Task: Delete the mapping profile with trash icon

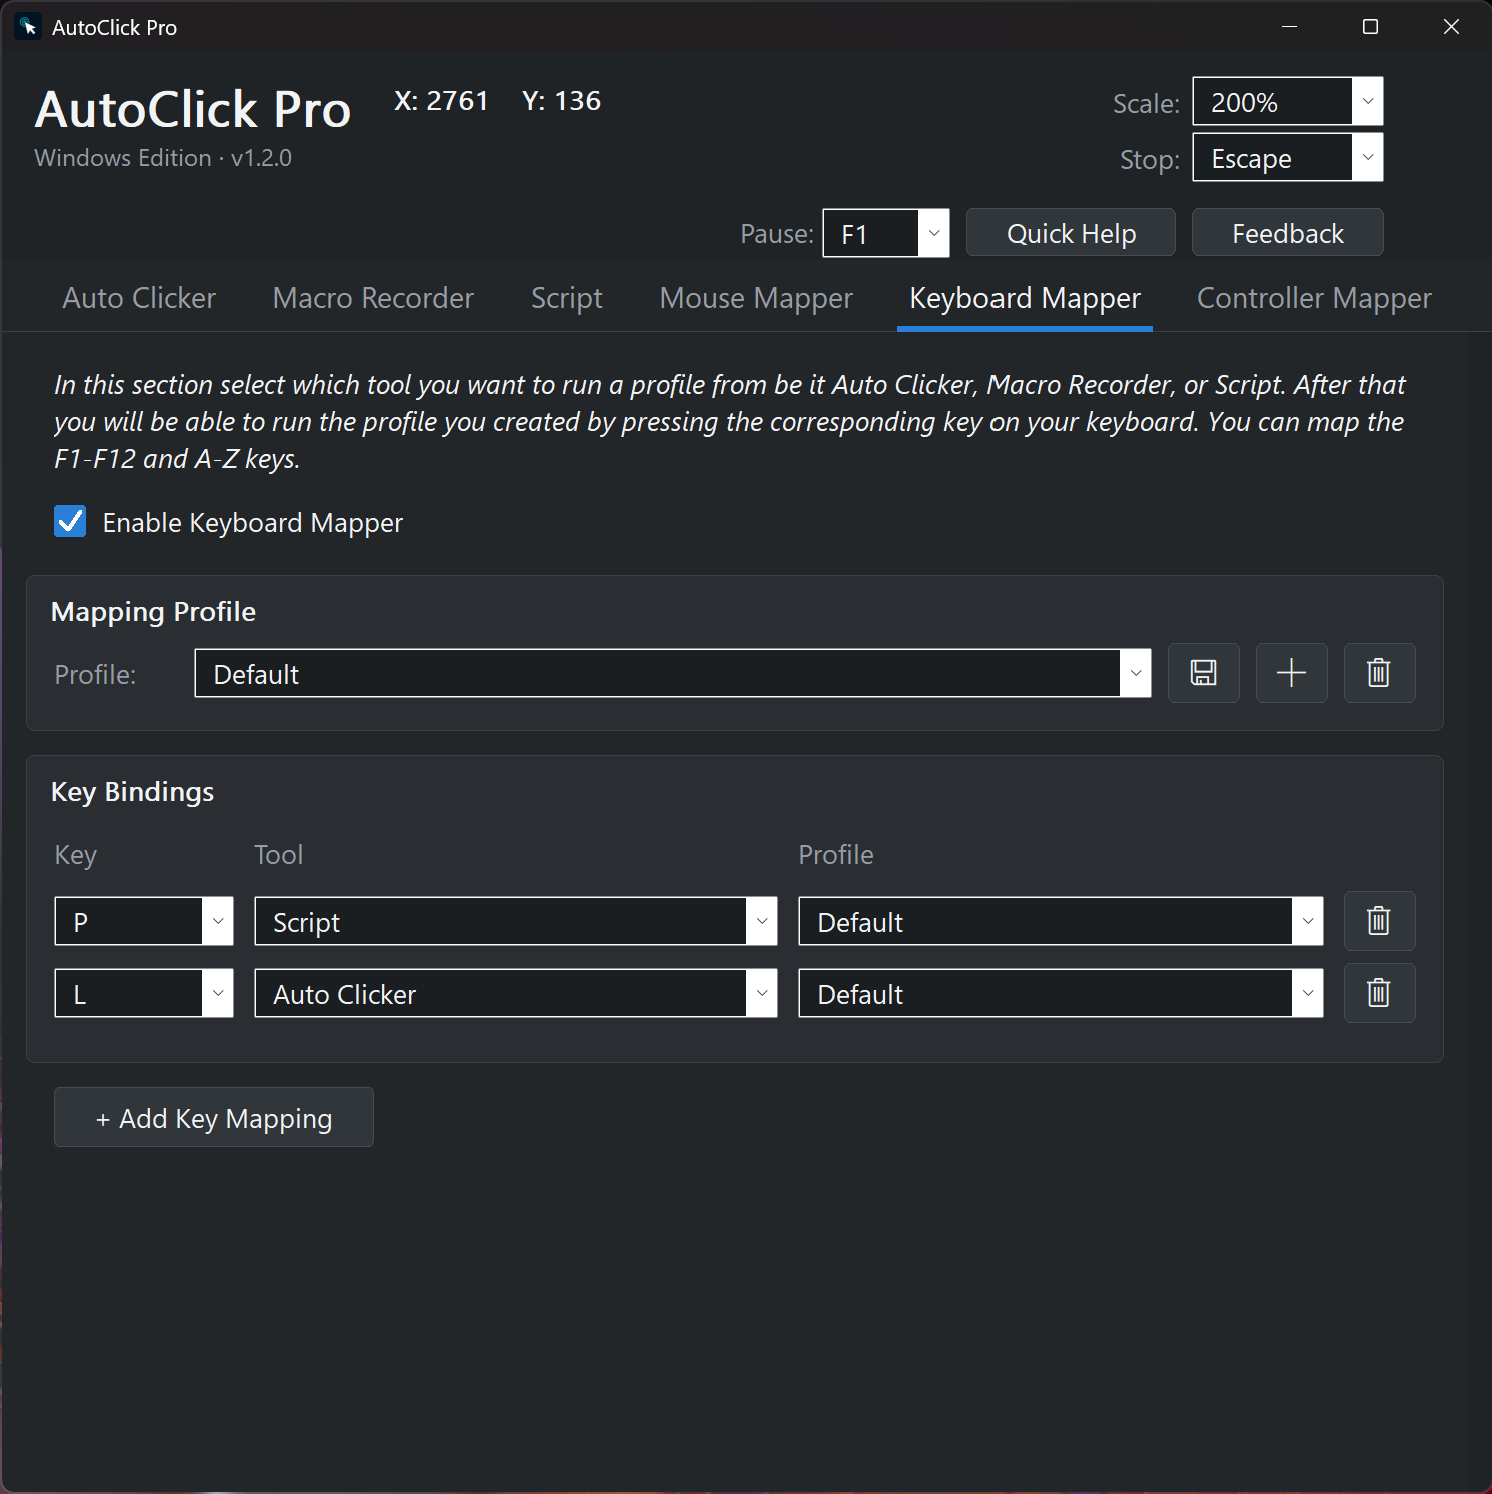Action: click(1379, 673)
